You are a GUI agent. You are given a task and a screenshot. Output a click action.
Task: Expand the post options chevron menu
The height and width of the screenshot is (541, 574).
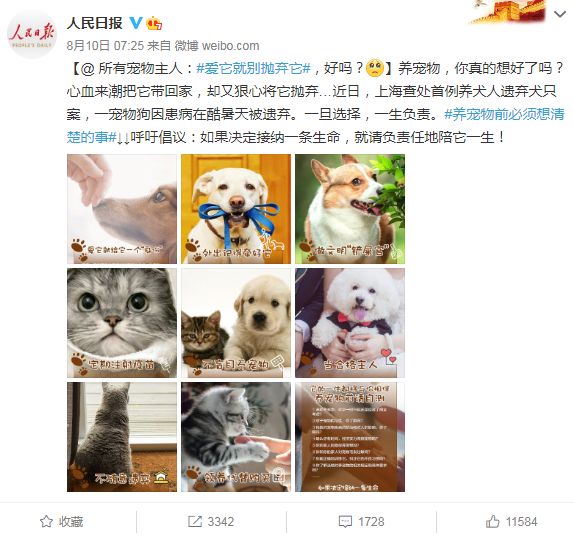click(560, 14)
